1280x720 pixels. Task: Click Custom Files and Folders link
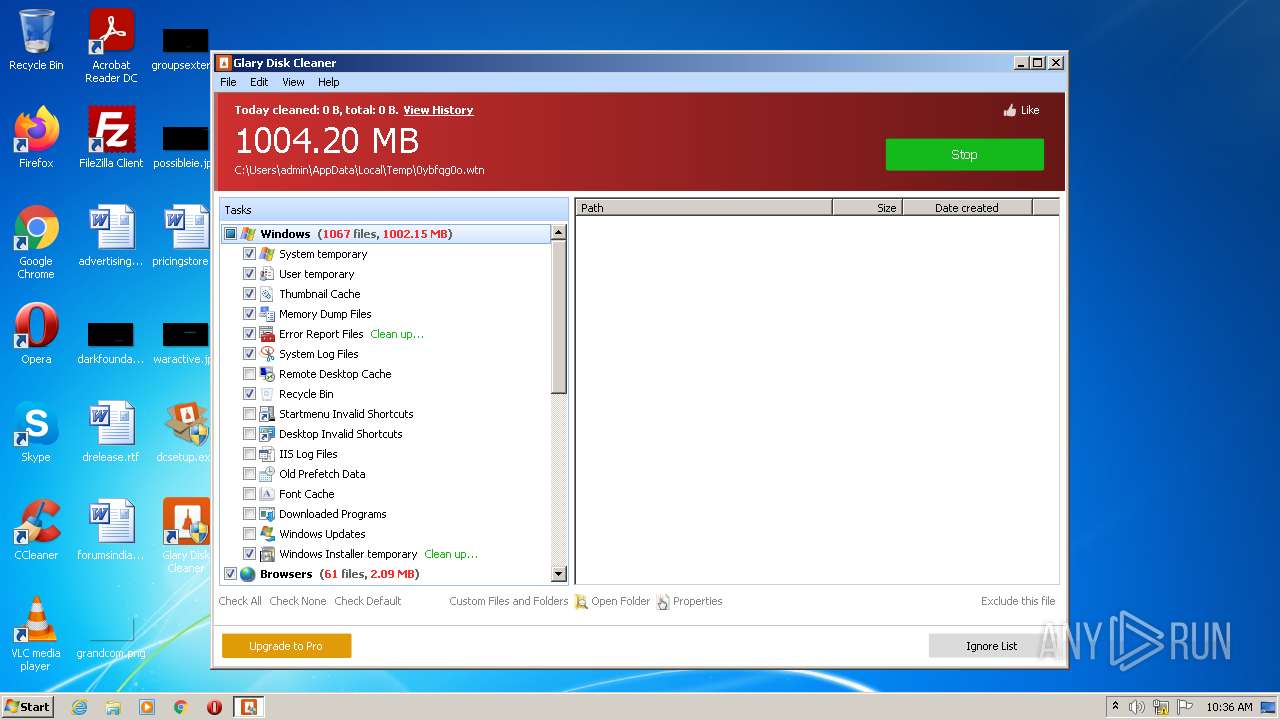[508, 601]
